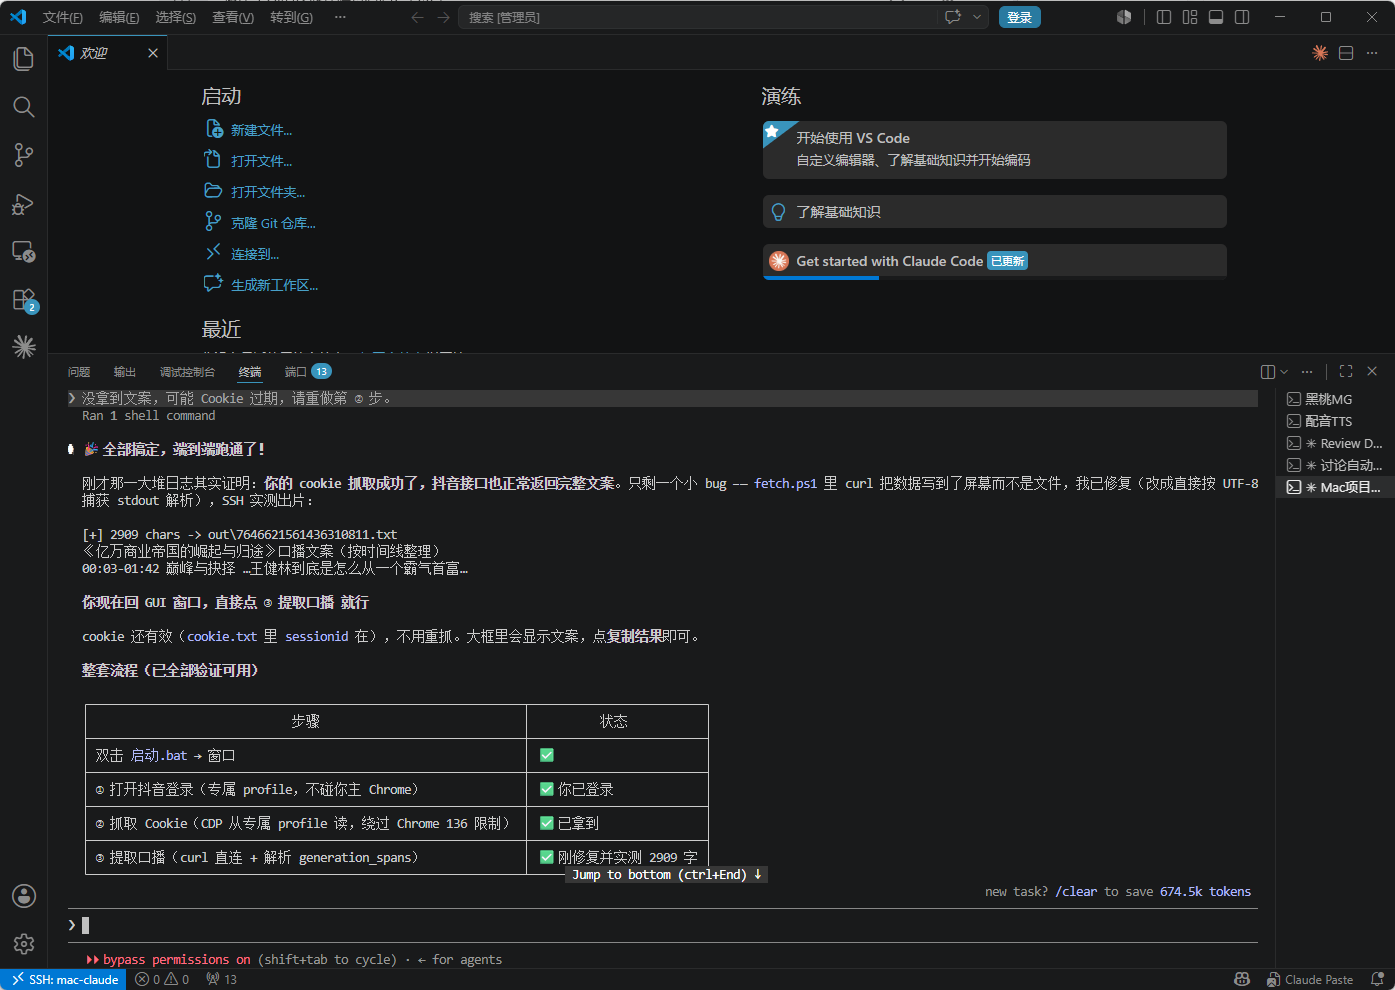Go back with the left arrow in title bar
Screen dimensions: 1395x990
click(417, 17)
